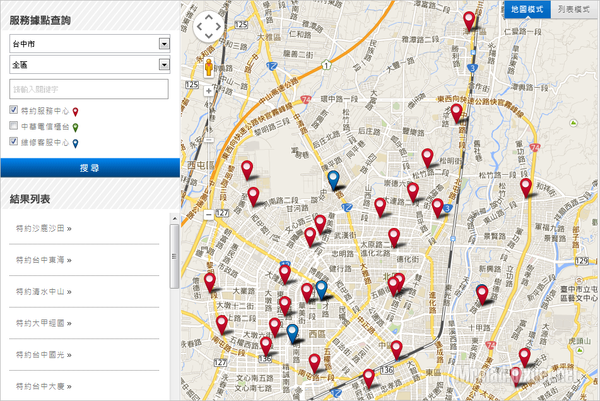Click the topmost red marker on map
Image resolution: width=600 pixels, height=401 pixels.
click(x=468, y=20)
